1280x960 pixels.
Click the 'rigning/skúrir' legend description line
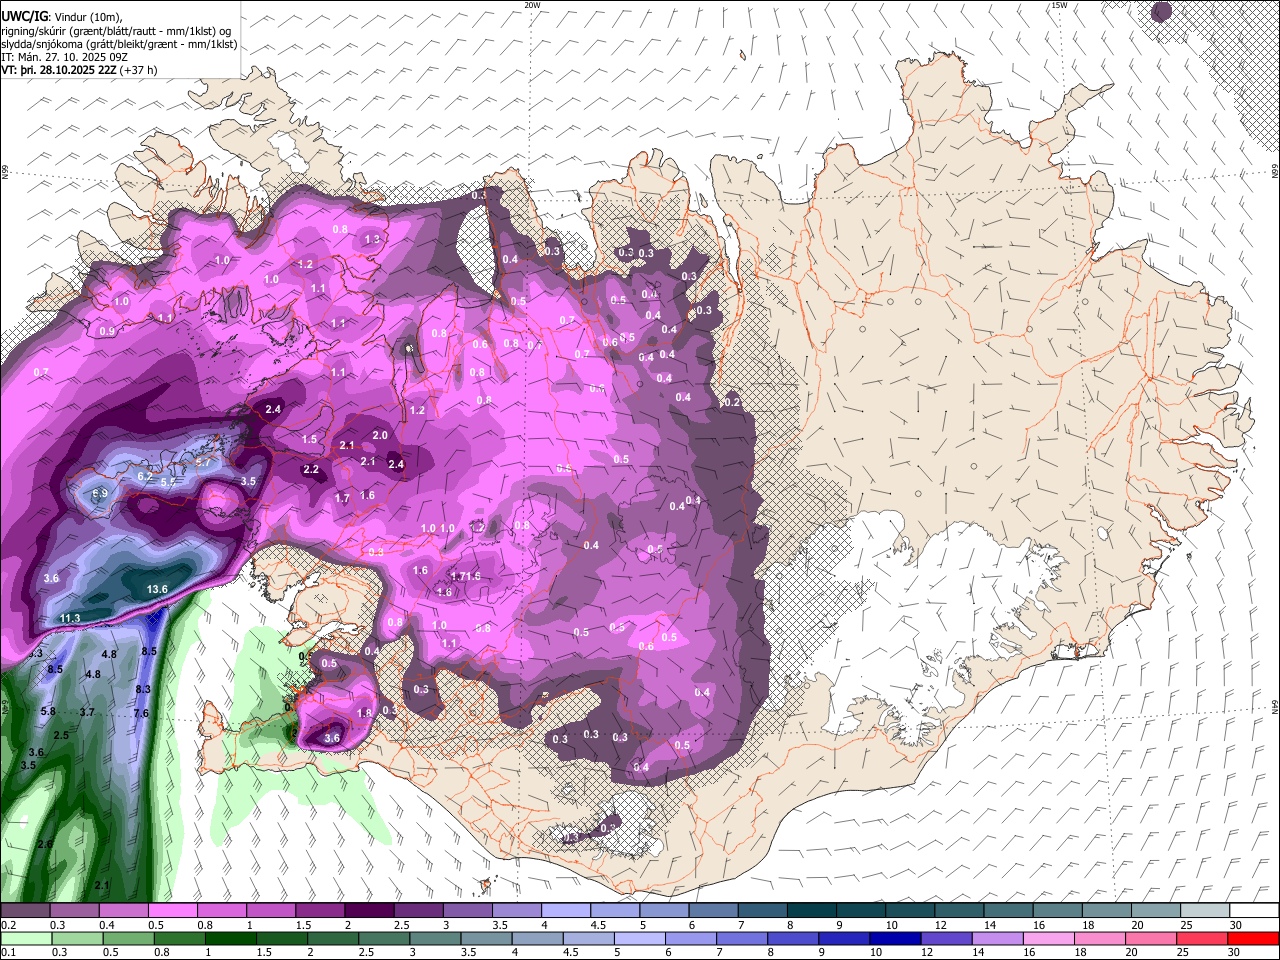(116, 30)
